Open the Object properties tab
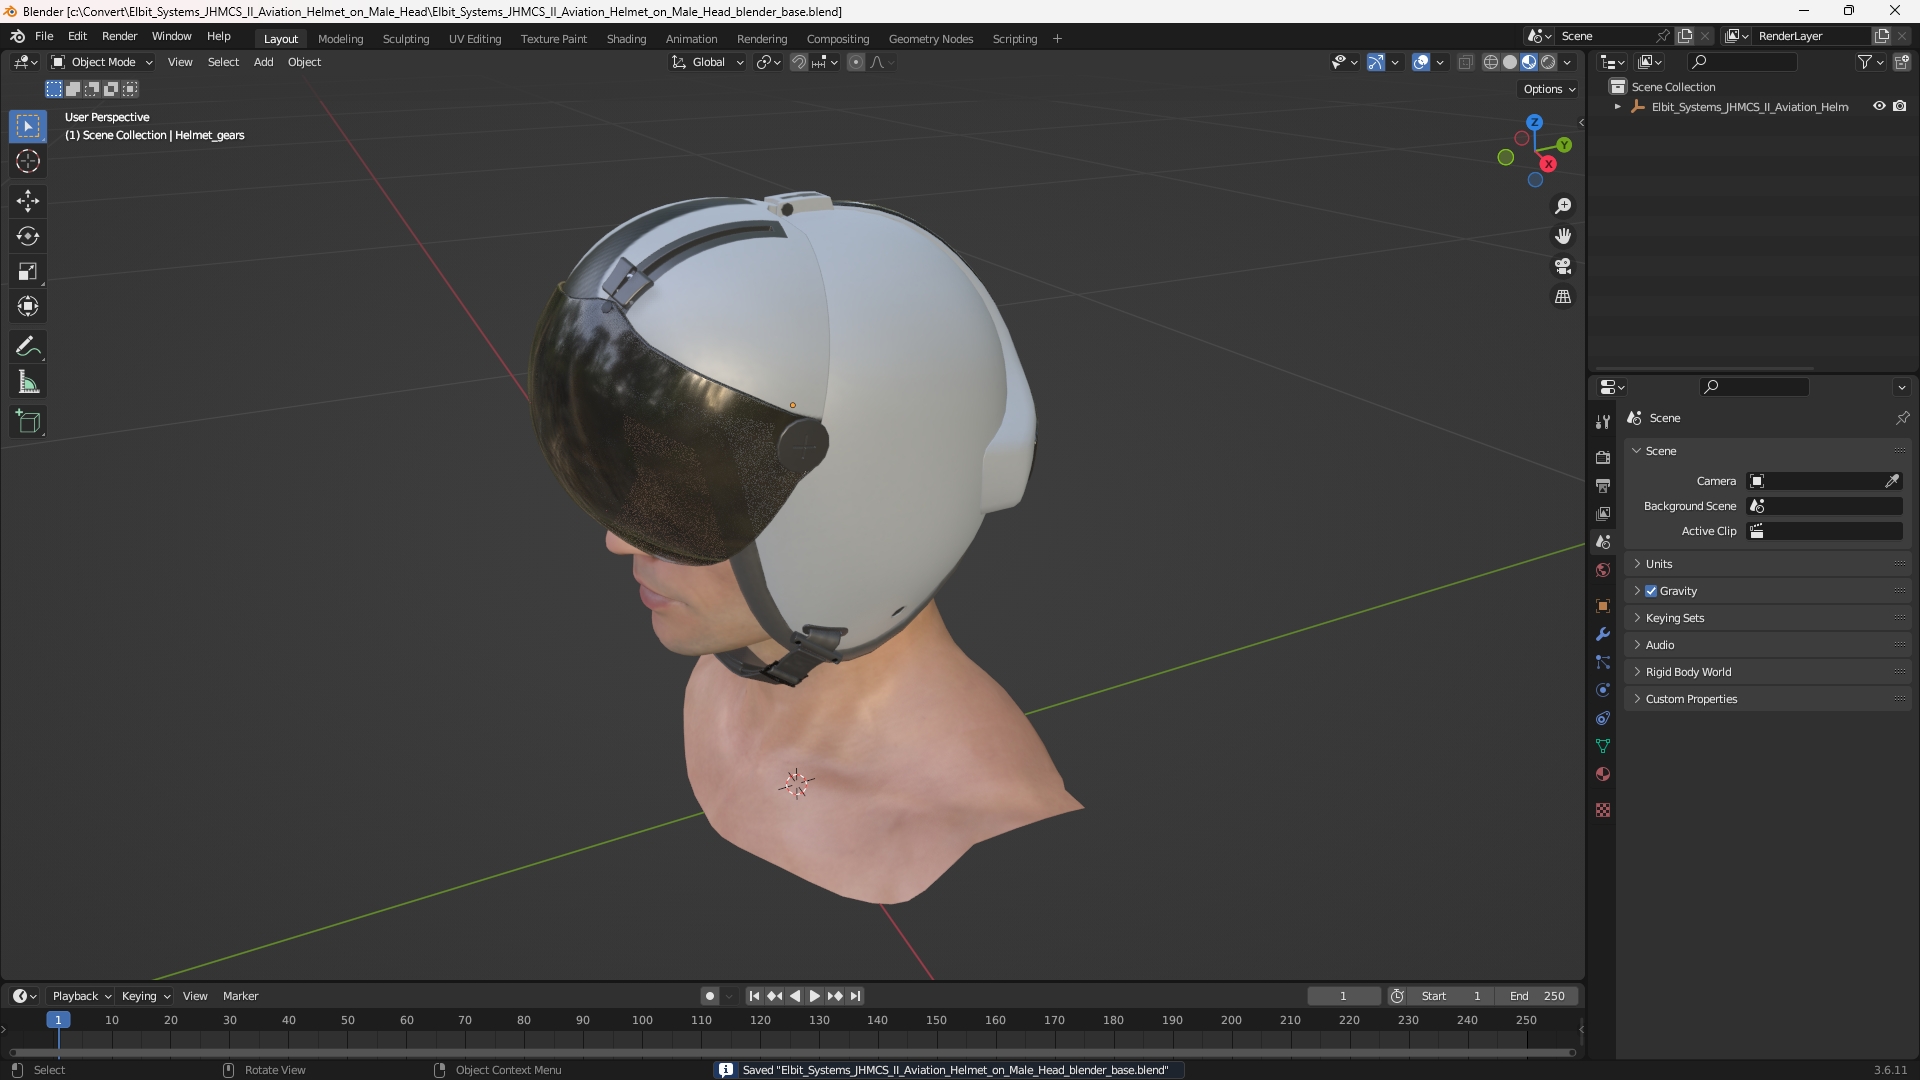The height and width of the screenshot is (1080, 1920). coord(1603,606)
